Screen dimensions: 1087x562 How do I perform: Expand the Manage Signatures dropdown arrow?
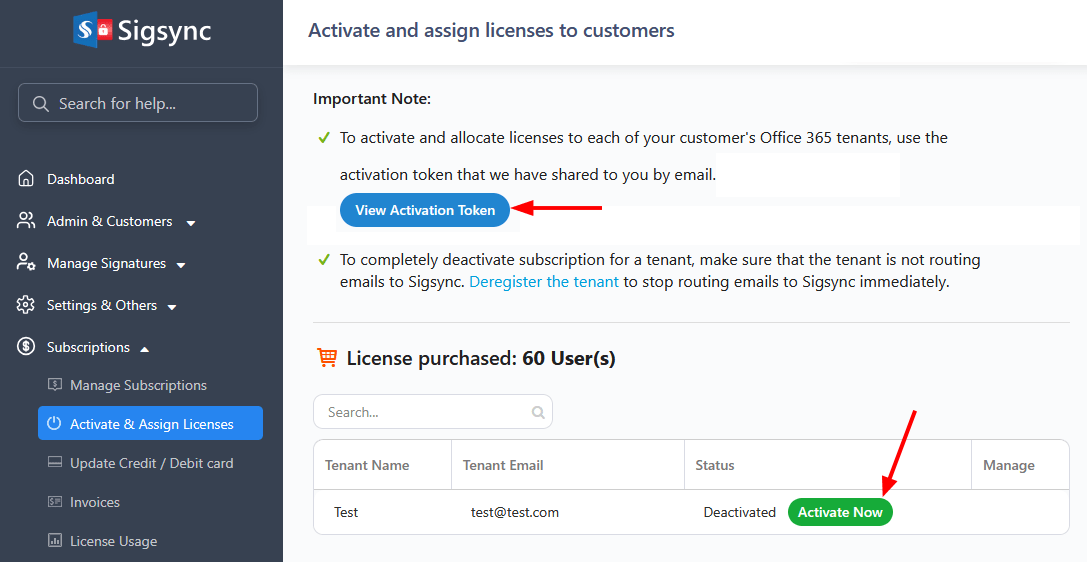coord(181,264)
